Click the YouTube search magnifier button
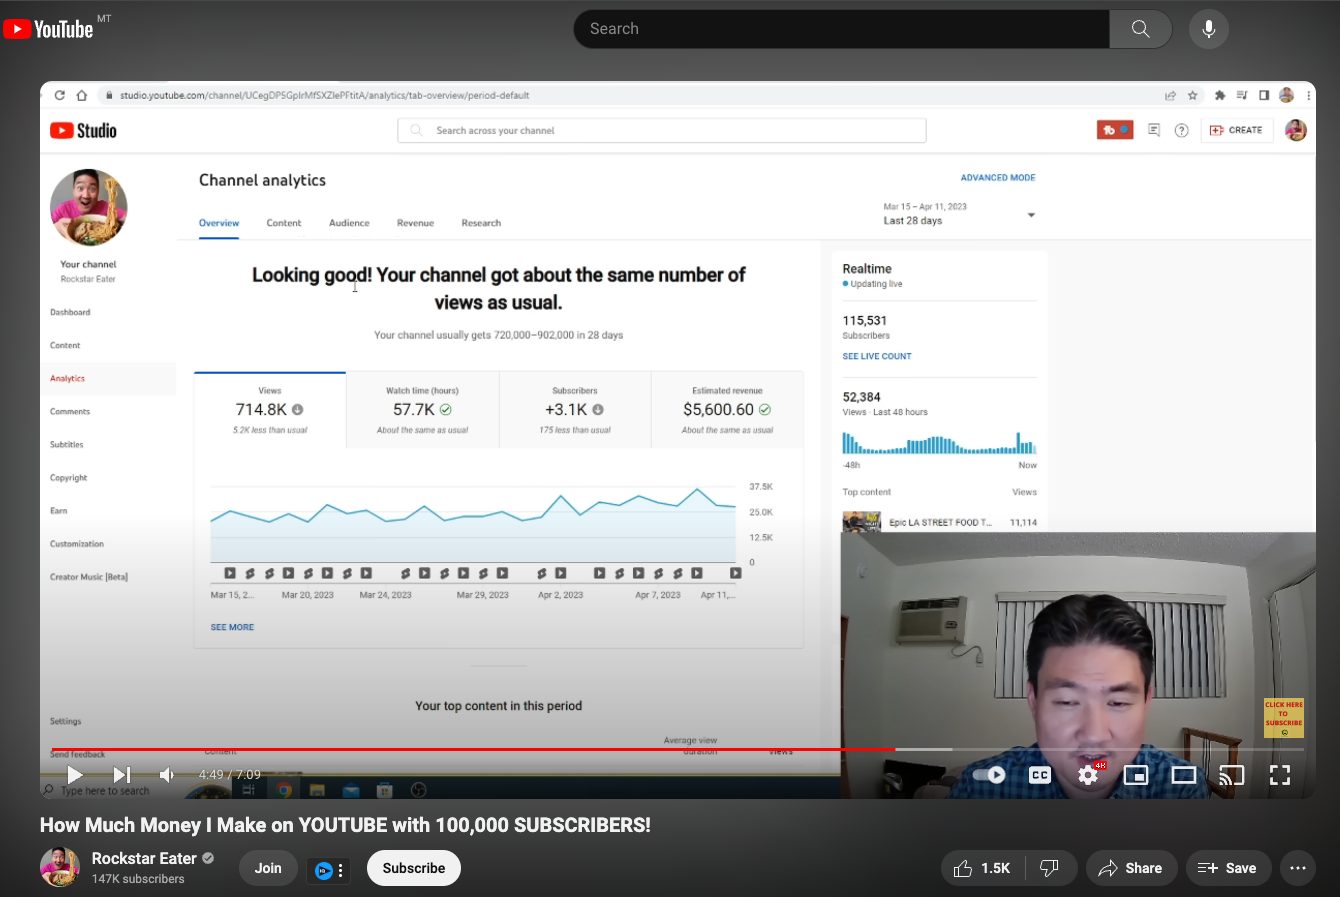The image size is (1340, 897). 1140,29
